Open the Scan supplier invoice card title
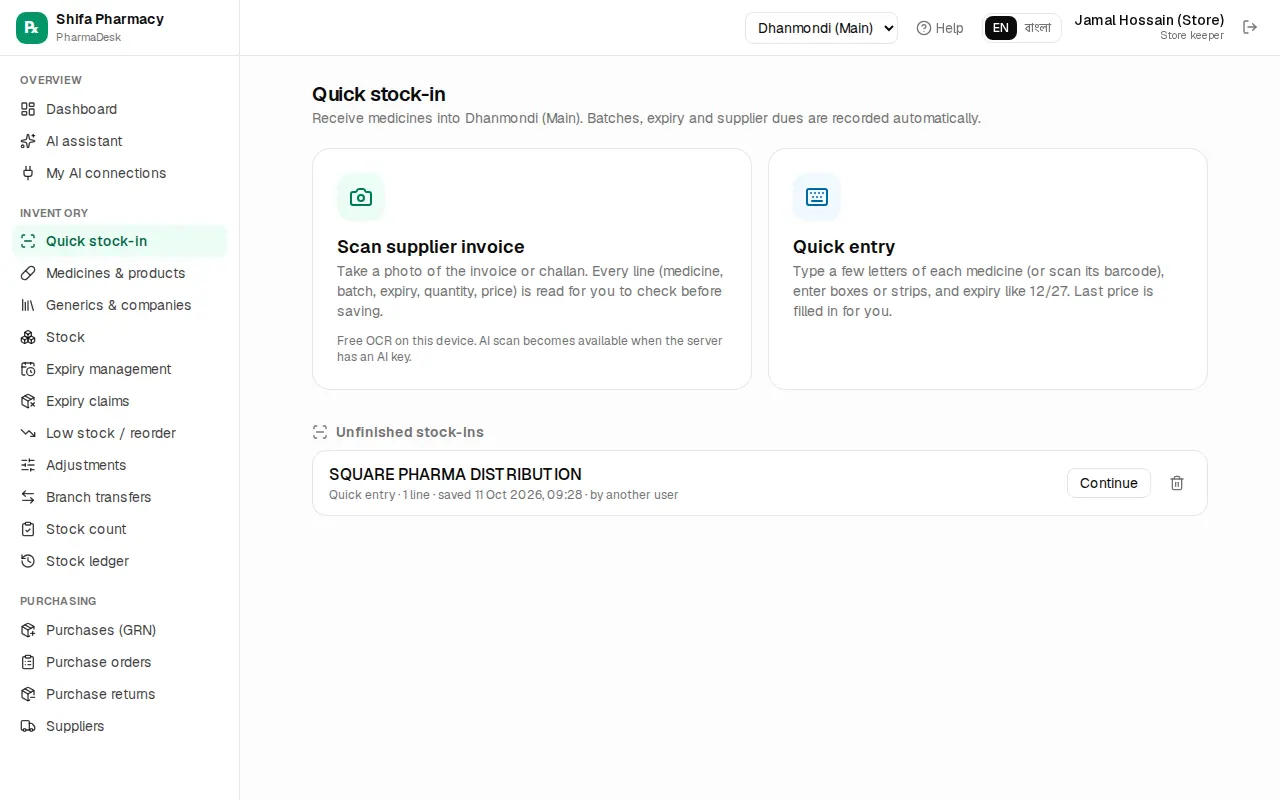 [431, 247]
